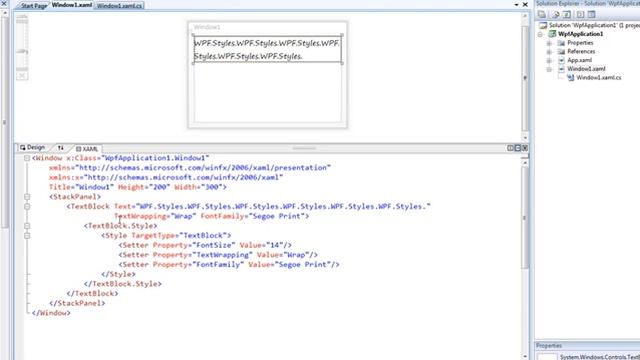The width and height of the screenshot is (640, 360).
Task: Click the vertical split layout icon
Action: click(510, 148)
